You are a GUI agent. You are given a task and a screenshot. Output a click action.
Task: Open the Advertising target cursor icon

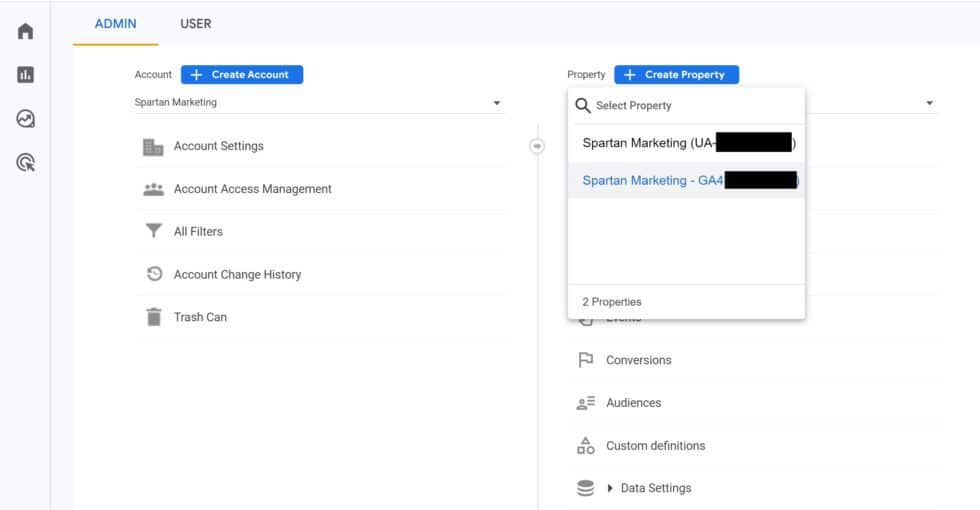click(25, 162)
